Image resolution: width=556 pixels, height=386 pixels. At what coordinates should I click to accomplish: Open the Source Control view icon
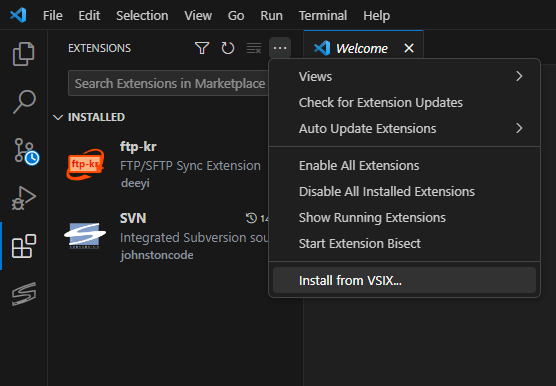(x=26, y=151)
